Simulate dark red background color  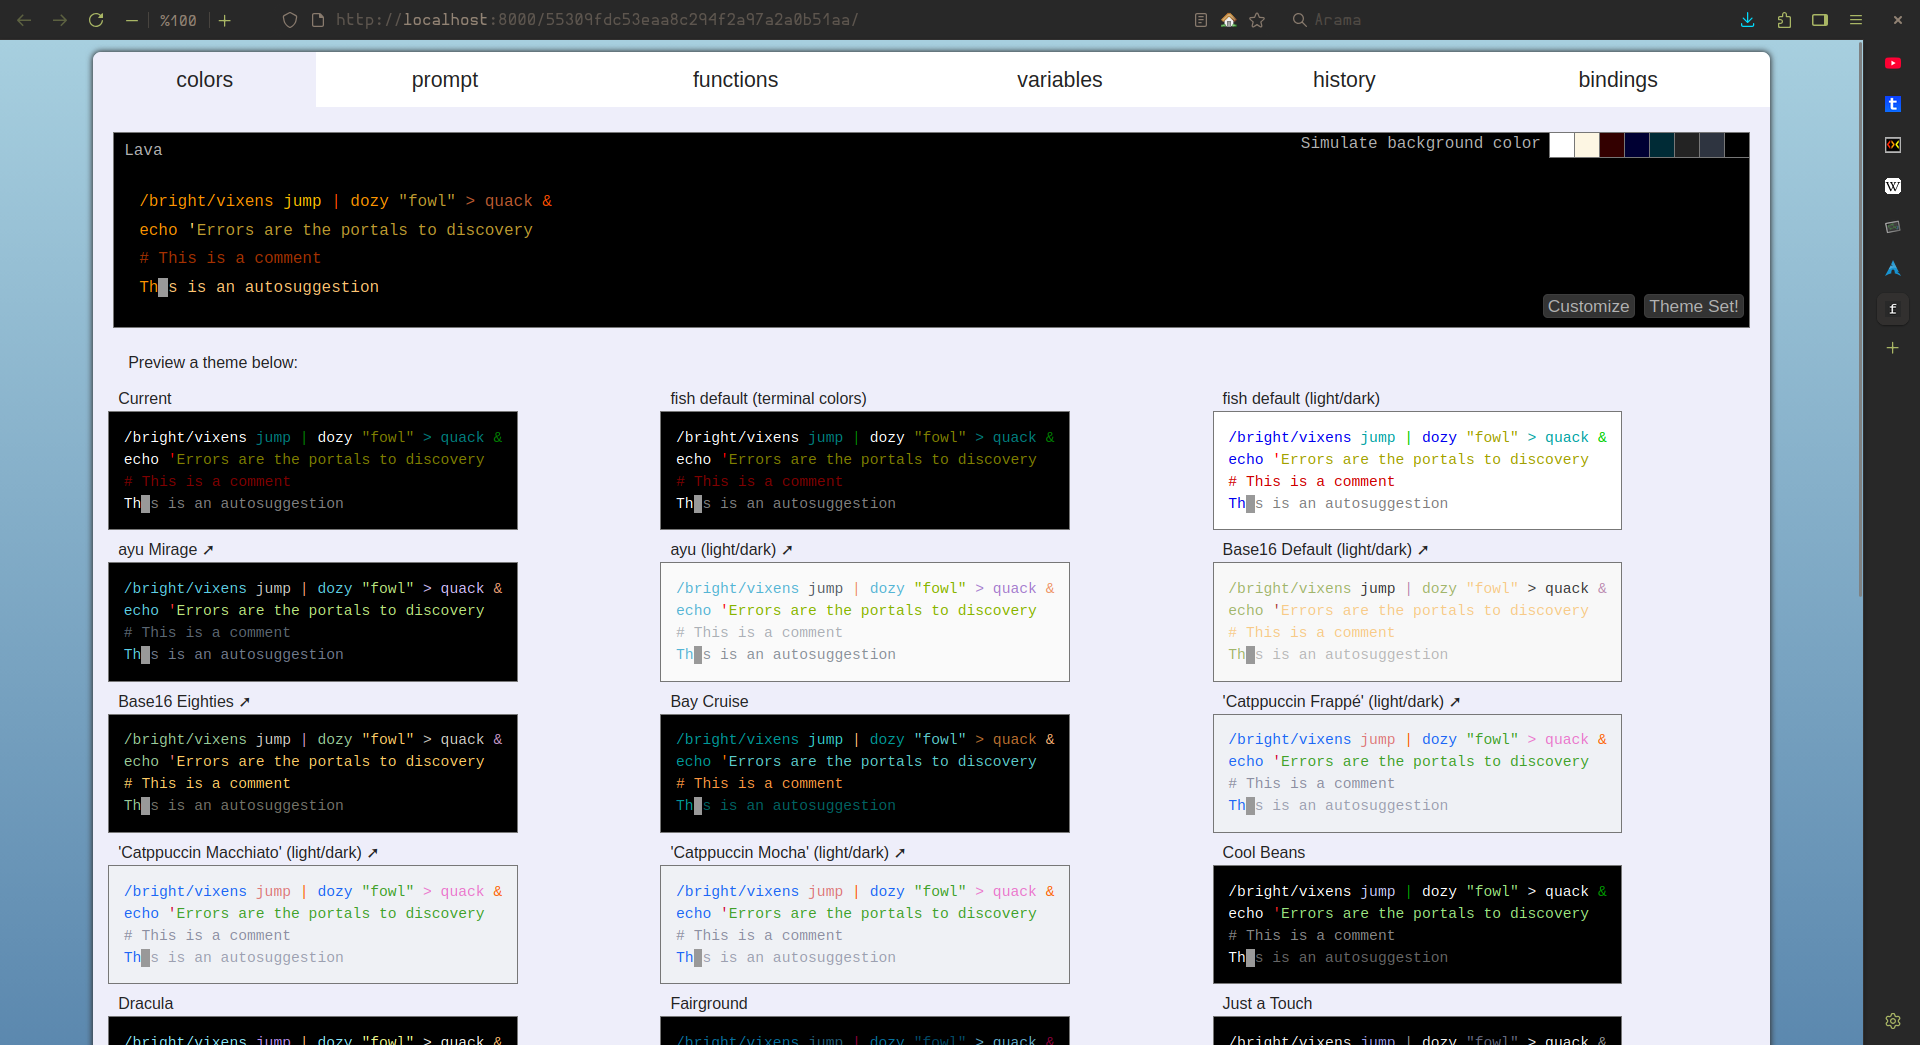point(1612,145)
